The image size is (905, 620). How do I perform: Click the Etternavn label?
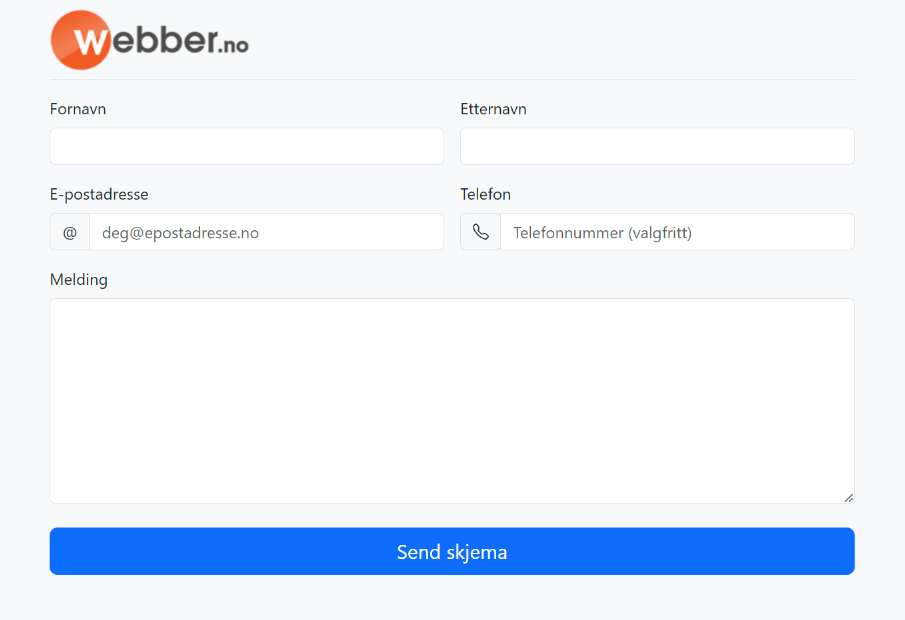pos(493,109)
